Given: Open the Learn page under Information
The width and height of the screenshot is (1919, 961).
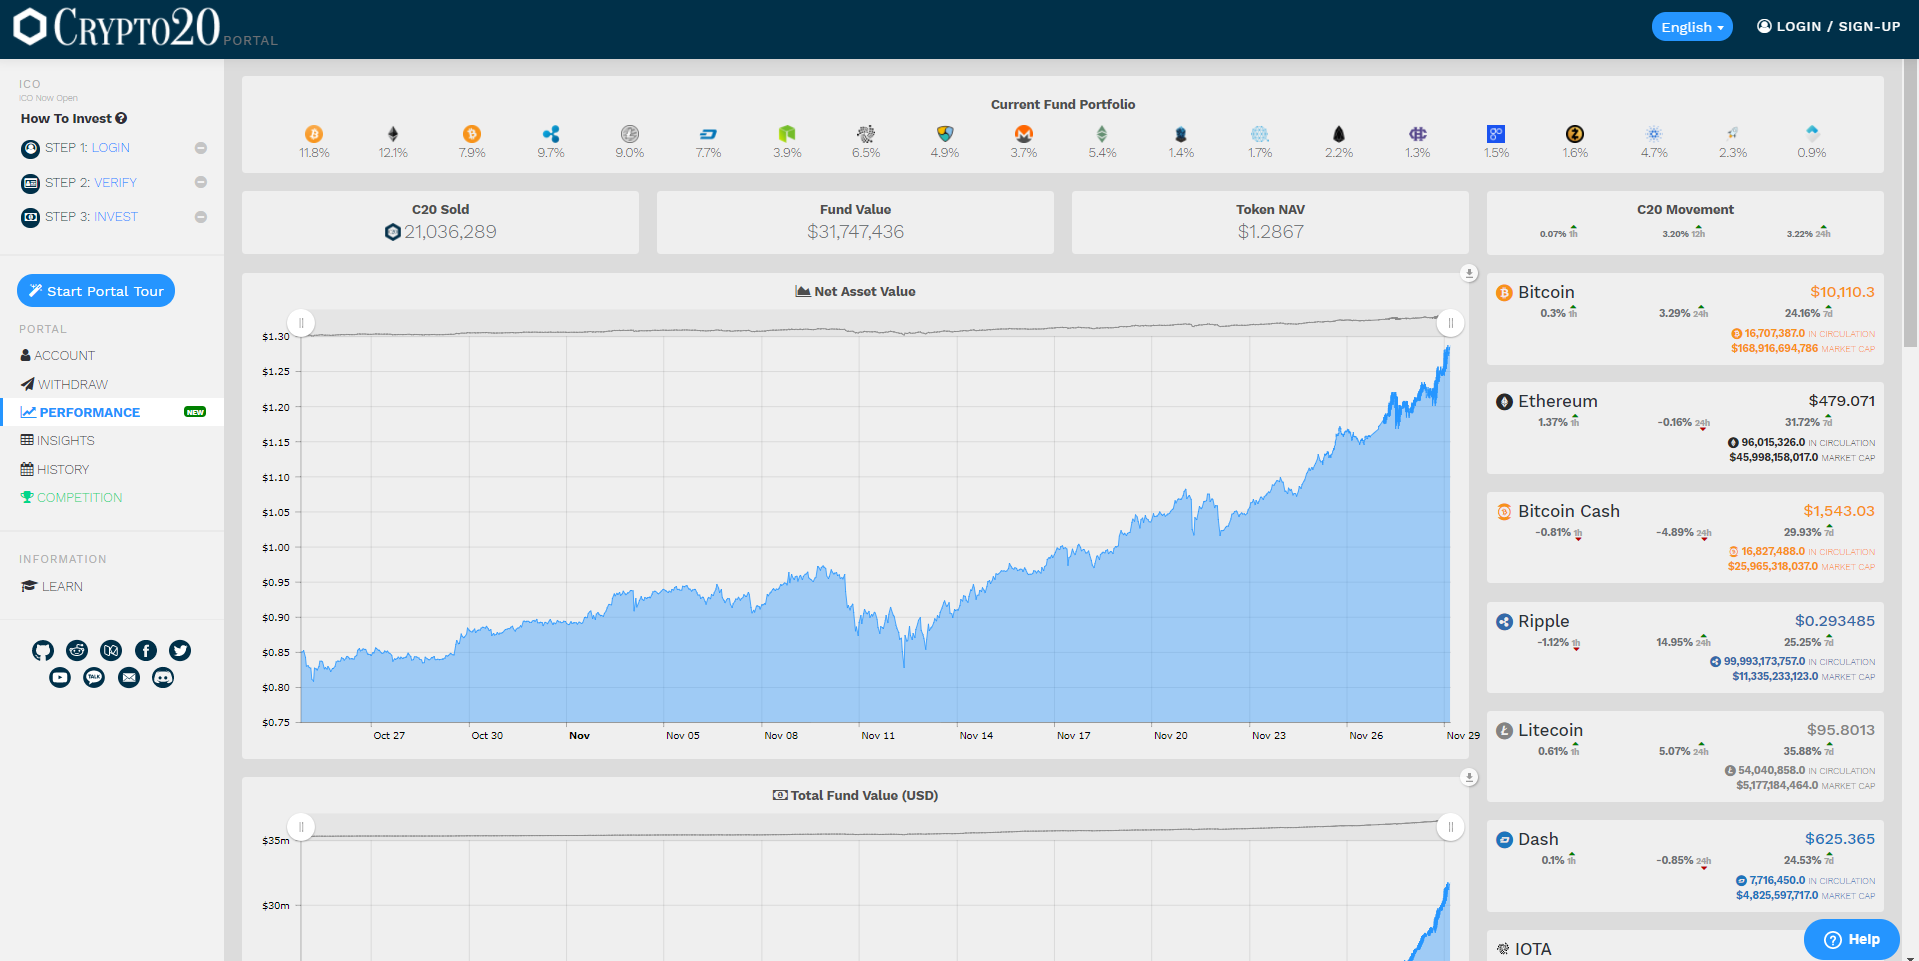Looking at the screenshot, I should (x=52, y=587).
